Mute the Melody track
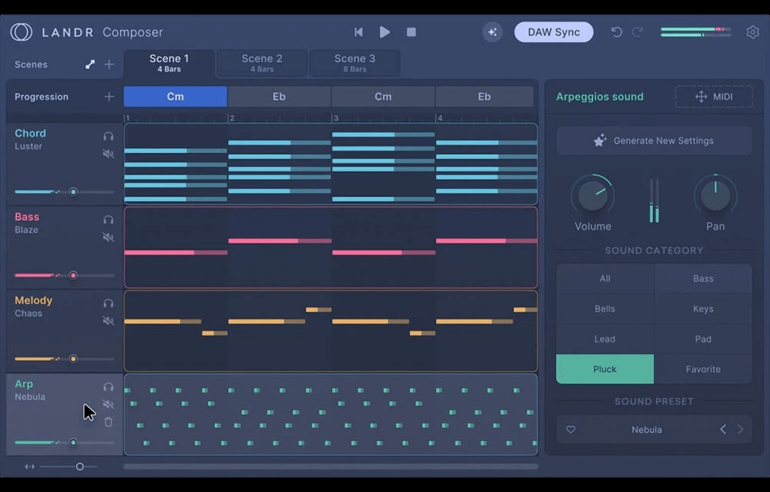770x492 pixels. click(108, 321)
